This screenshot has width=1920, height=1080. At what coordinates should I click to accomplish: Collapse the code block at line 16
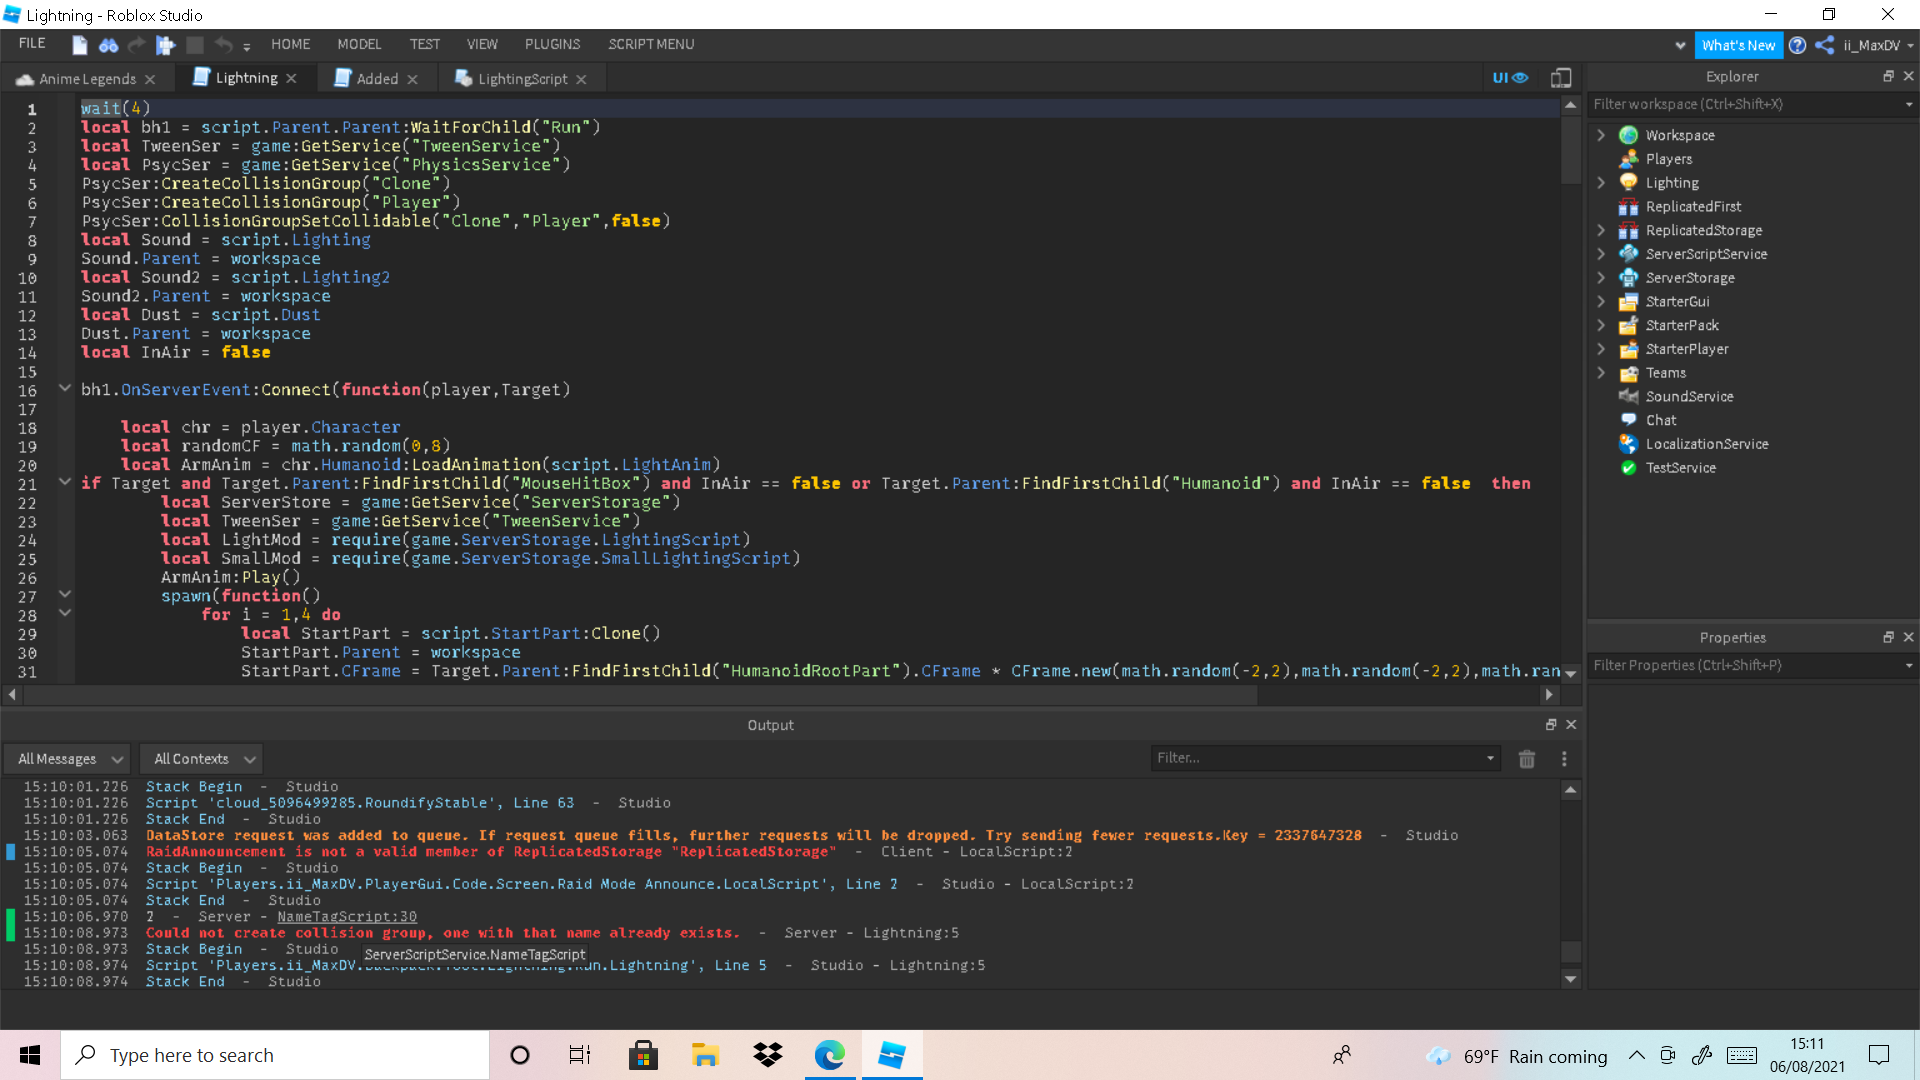[64, 388]
